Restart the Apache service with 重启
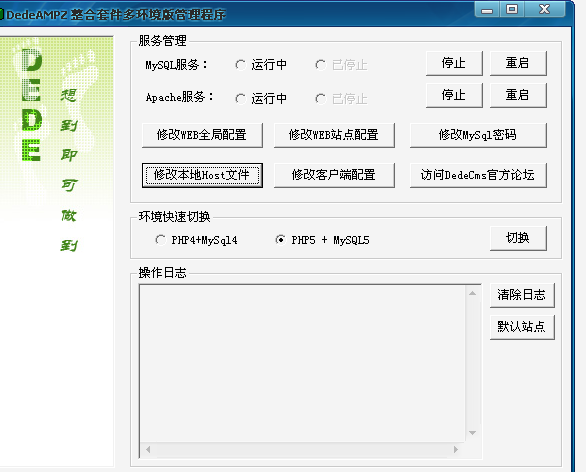 point(518,95)
